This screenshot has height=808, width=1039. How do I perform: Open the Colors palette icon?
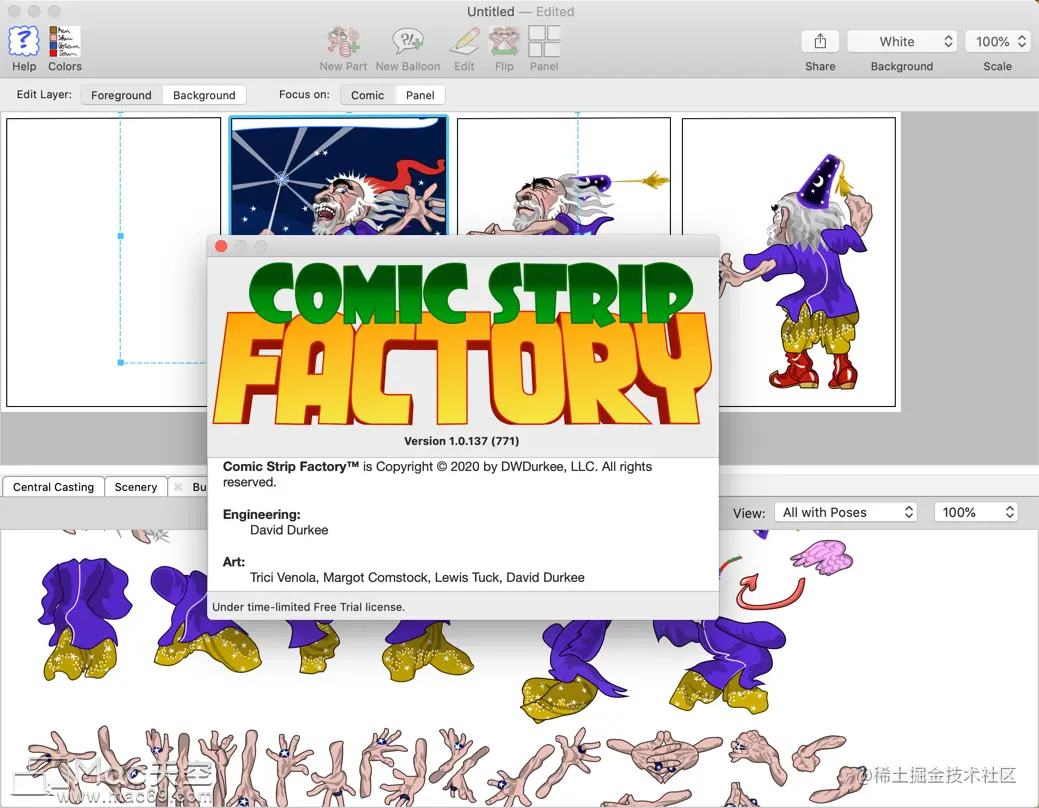(65, 41)
